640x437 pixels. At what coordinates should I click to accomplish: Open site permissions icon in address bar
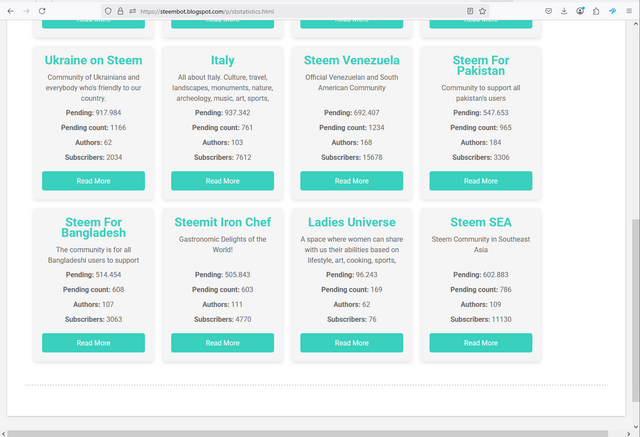coord(133,11)
